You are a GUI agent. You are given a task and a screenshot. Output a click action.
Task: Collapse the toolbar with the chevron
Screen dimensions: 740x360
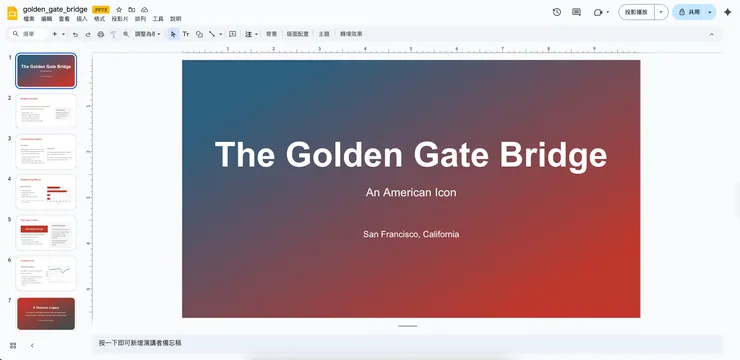coord(712,34)
